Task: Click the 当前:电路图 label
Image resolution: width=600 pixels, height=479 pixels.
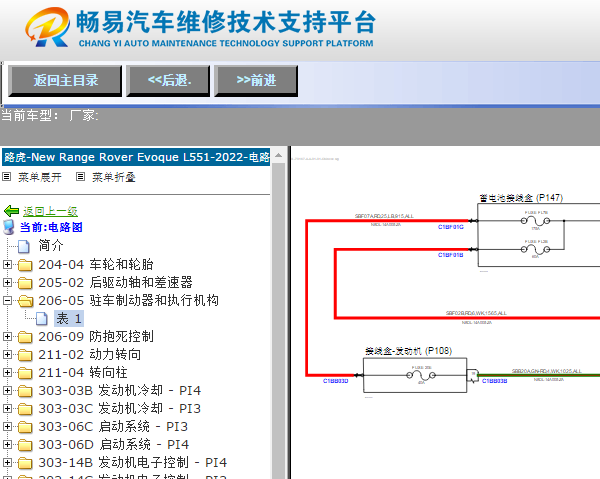Action: click(x=51, y=227)
